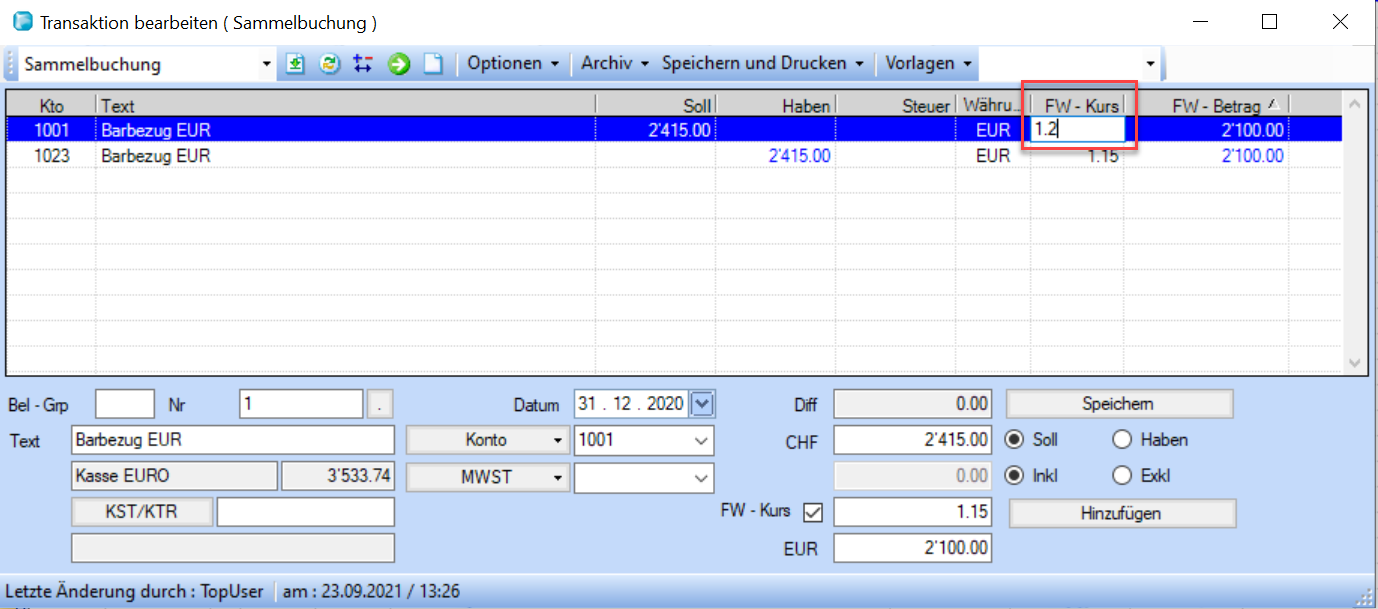Viewport: 1378px width, 609px height.
Task: Click the application icon in title bar
Action: coord(21,21)
